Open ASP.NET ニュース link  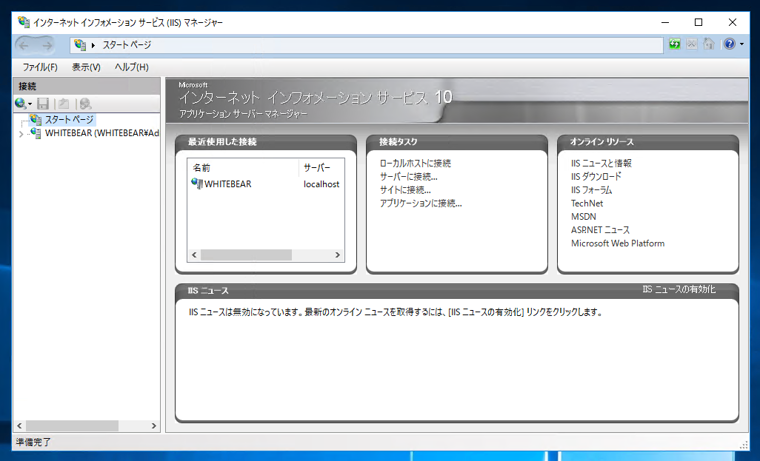pyautogui.click(x=600, y=230)
